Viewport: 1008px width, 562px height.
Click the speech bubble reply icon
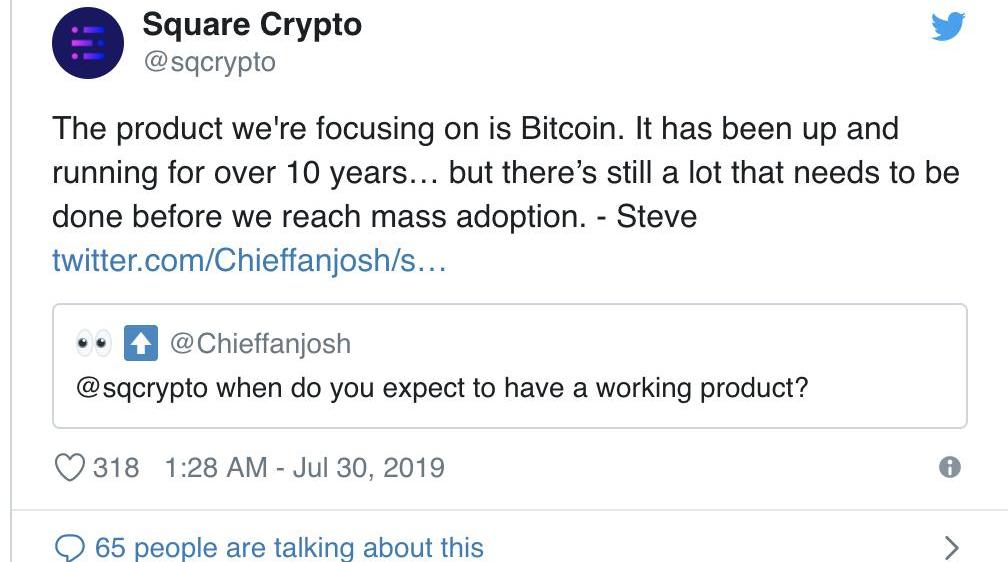pos(68,547)
